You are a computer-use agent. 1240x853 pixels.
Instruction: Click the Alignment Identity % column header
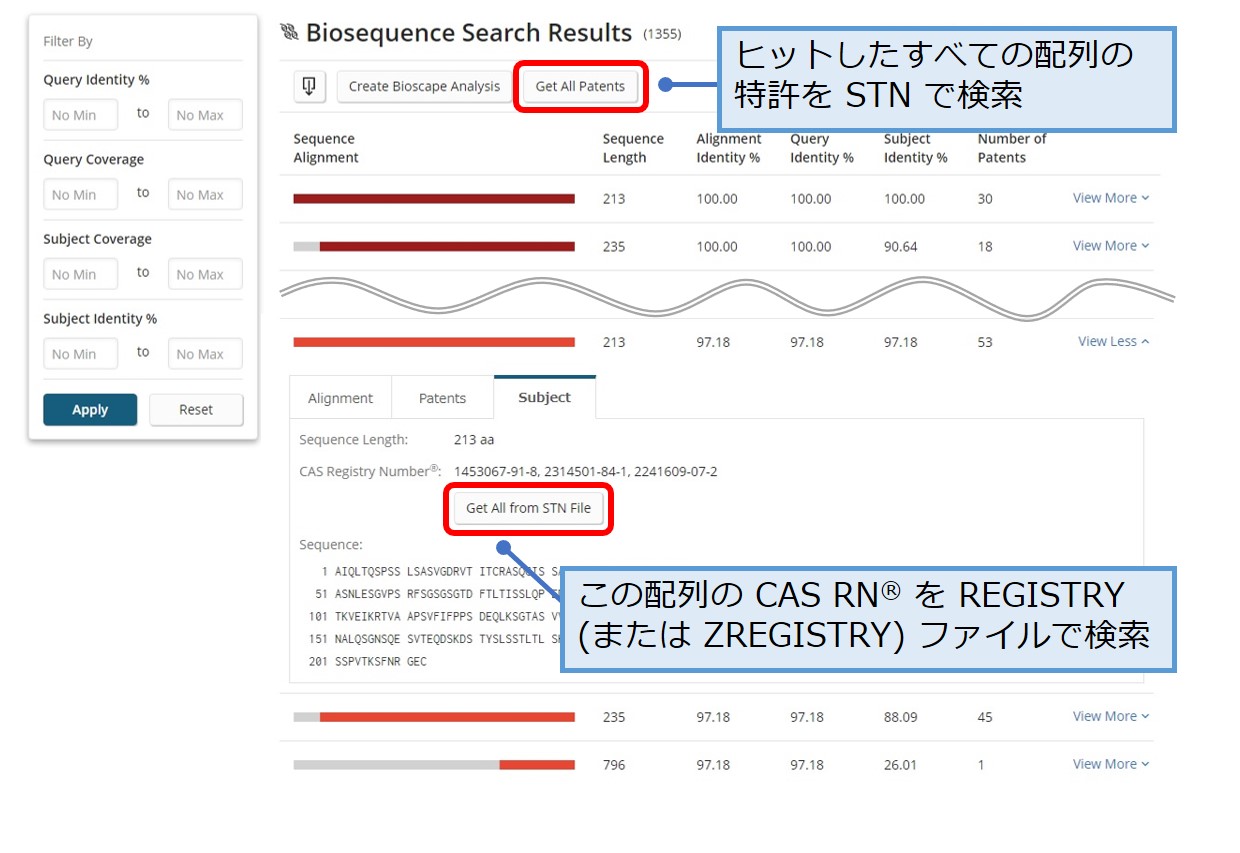tap(729, 148)
